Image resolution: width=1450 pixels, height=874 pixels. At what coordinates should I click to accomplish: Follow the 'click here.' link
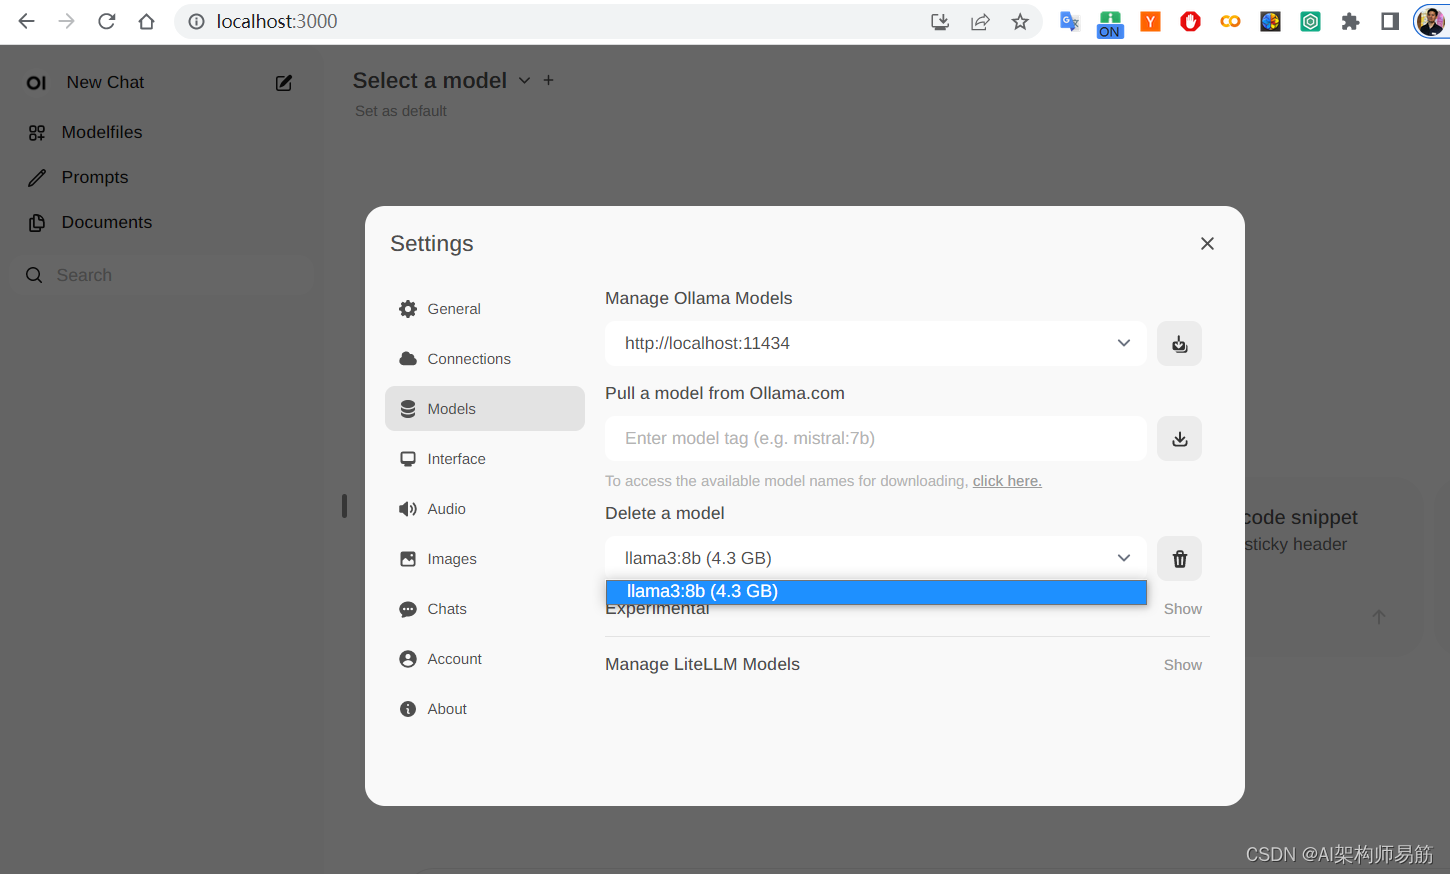[x=1007, y=481]
